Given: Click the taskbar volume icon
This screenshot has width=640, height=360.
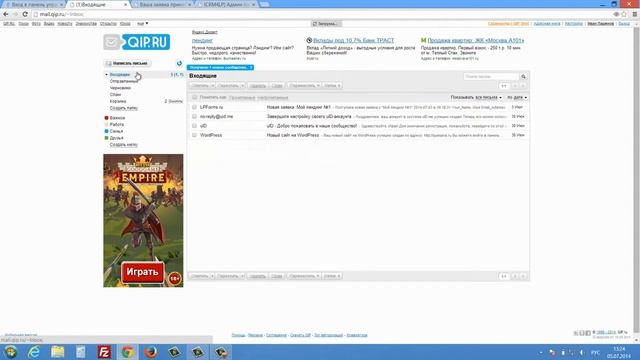Looking at the screenshot, I should coord(581,352).
